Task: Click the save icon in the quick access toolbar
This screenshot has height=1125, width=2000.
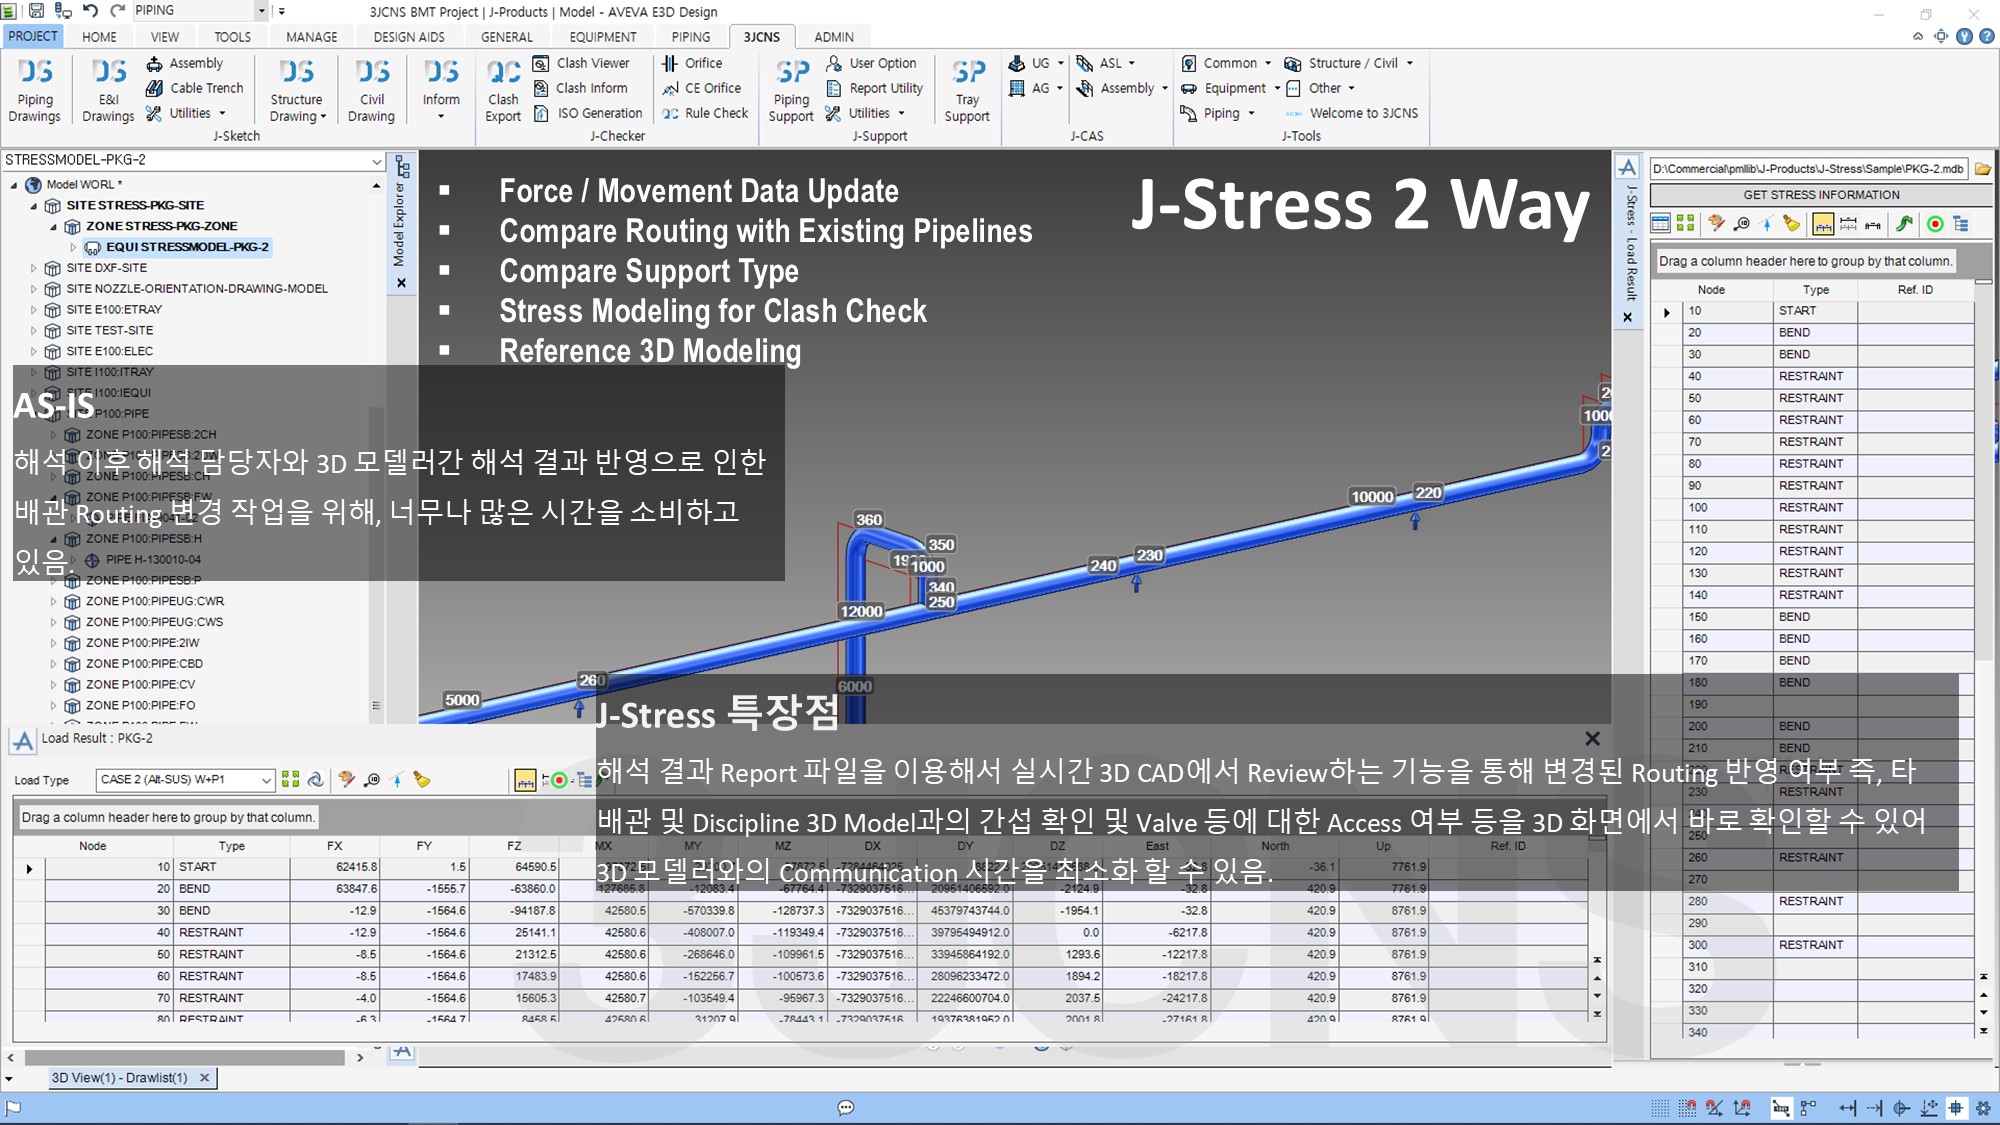Action: [x=36, y=10]
